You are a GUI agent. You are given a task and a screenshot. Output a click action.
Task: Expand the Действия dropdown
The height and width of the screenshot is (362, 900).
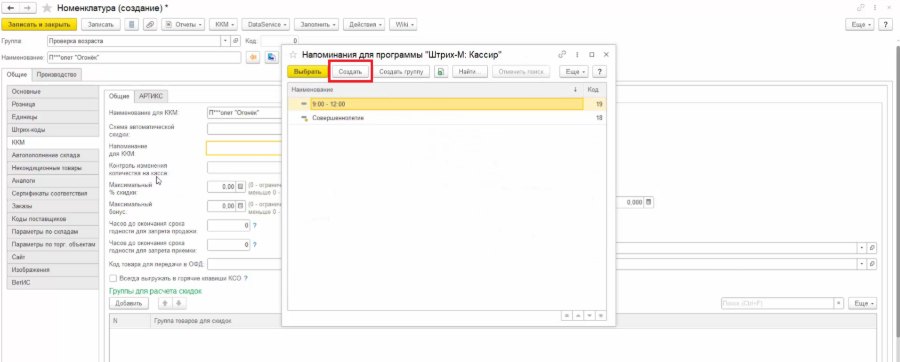click(364, 25)
